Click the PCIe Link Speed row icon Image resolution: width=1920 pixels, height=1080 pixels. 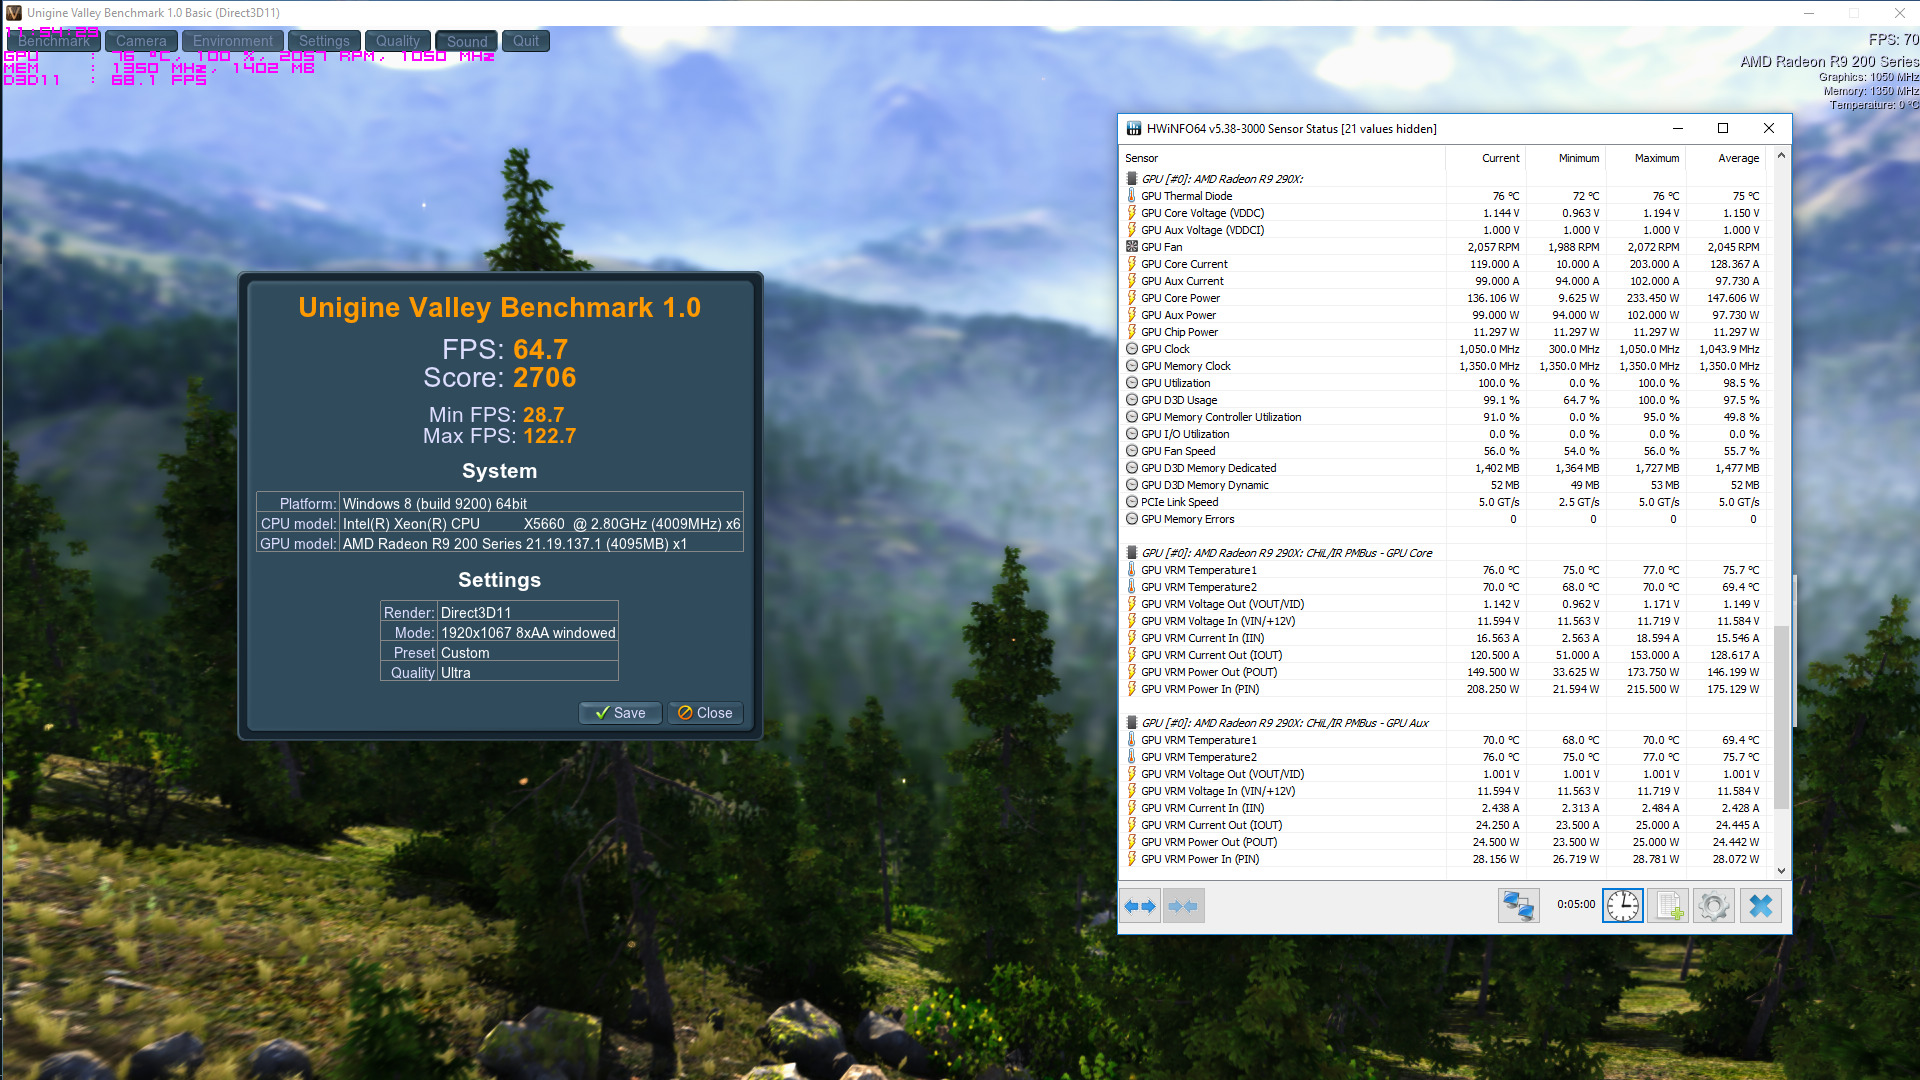click(1132, 502)
